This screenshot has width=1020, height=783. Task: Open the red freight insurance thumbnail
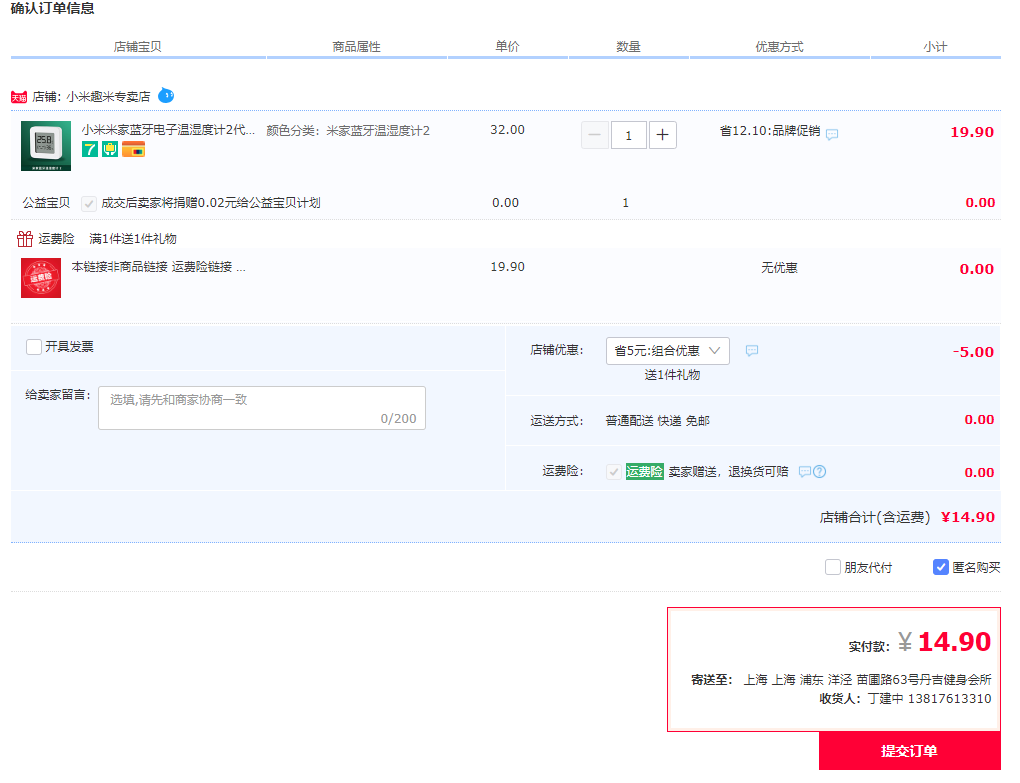pyautogui.click(x=41, y=278)
